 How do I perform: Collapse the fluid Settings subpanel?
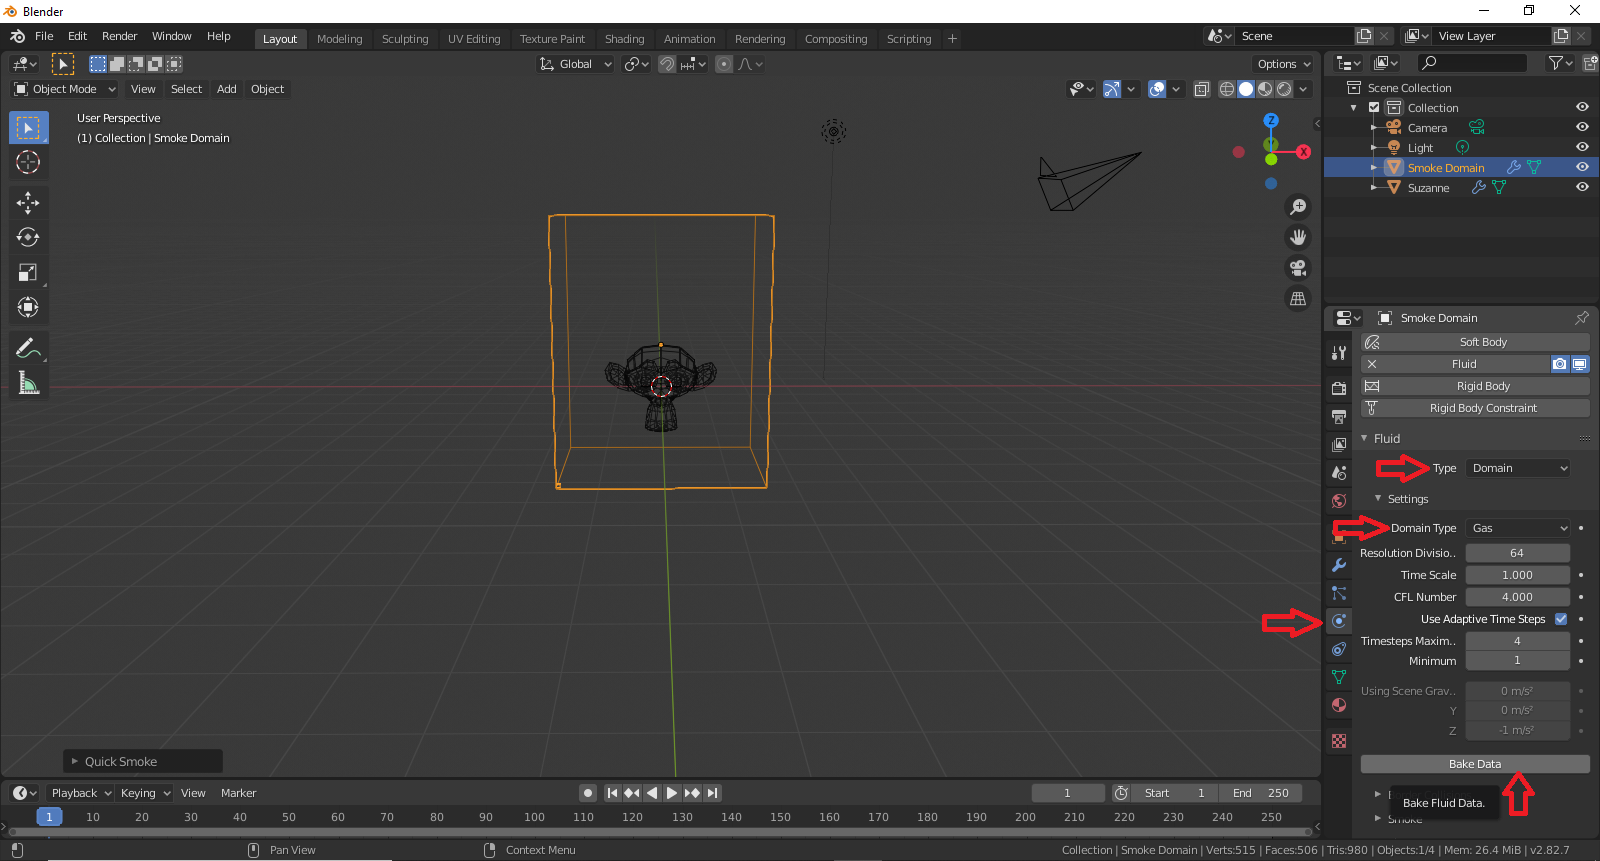[1378, 499]
